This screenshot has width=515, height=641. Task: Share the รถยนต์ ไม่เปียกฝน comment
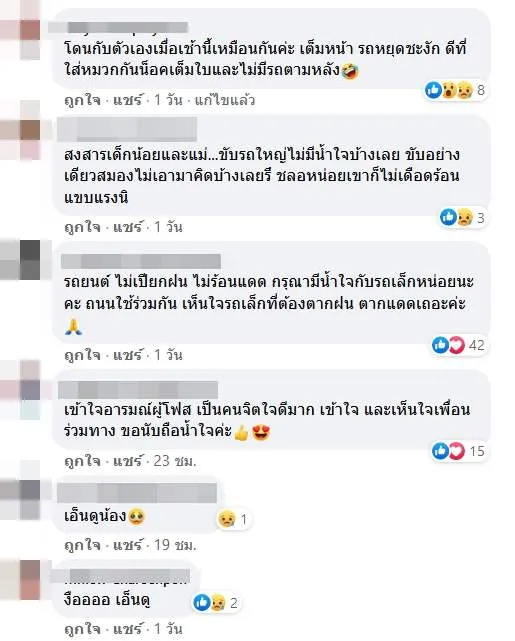click(128, 355)
